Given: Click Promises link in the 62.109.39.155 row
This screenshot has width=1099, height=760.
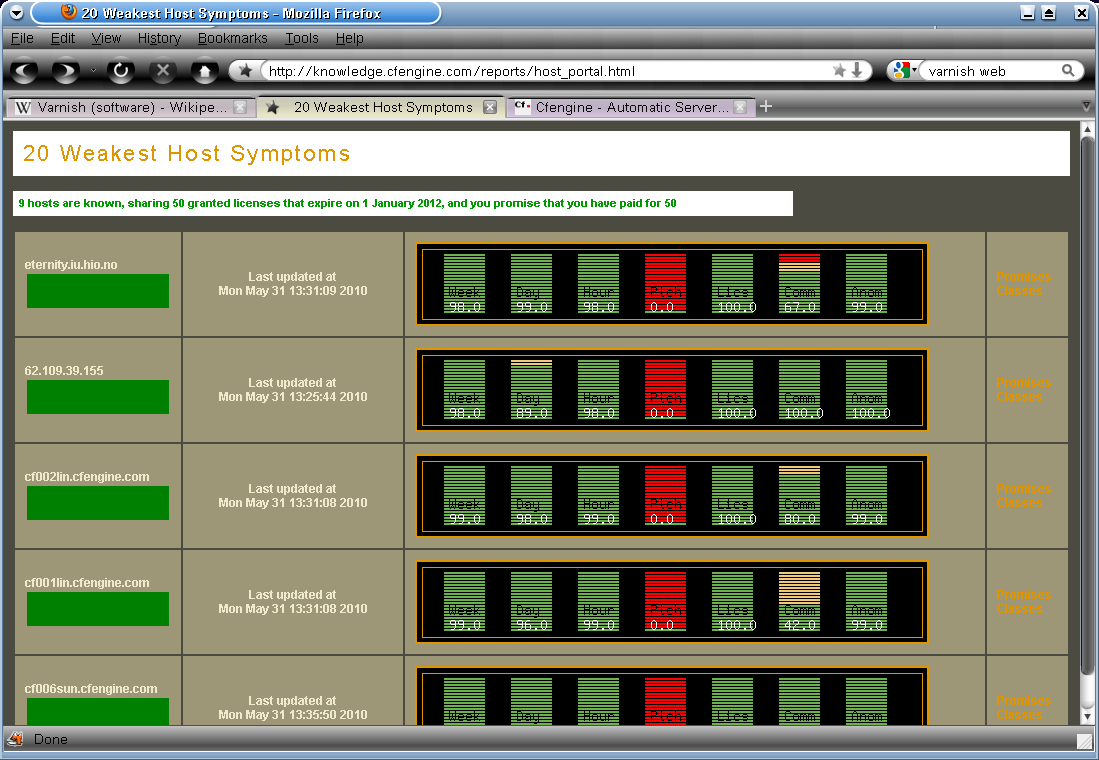Looking at the screenshot, I should coord(1023,383).
